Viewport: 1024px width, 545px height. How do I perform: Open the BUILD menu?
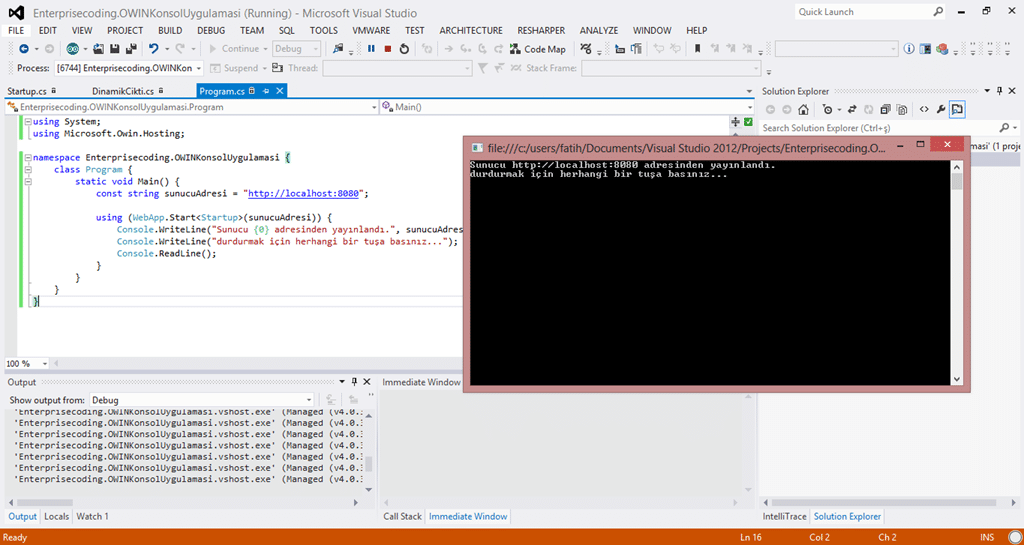point(170,30)
